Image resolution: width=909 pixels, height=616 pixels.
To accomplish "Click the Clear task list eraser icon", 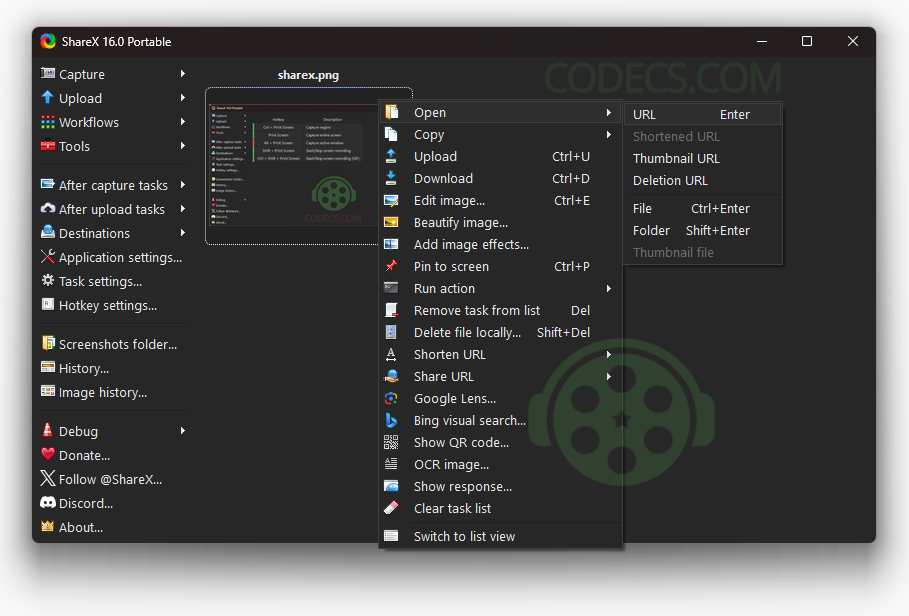I will pos(391,508).
